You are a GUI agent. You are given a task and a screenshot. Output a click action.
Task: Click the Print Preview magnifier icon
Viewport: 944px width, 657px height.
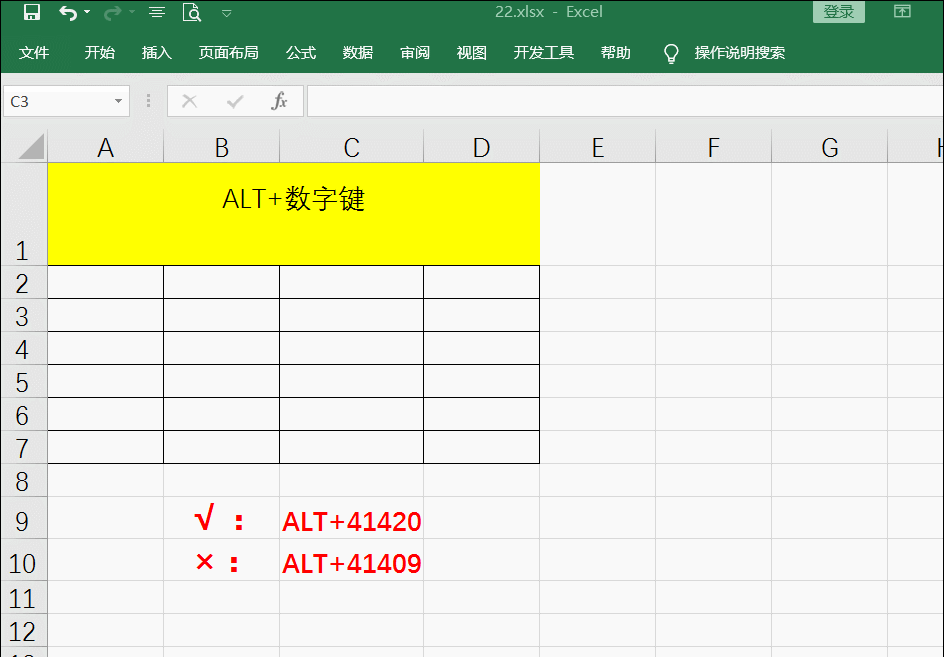(x=191, y=12)
